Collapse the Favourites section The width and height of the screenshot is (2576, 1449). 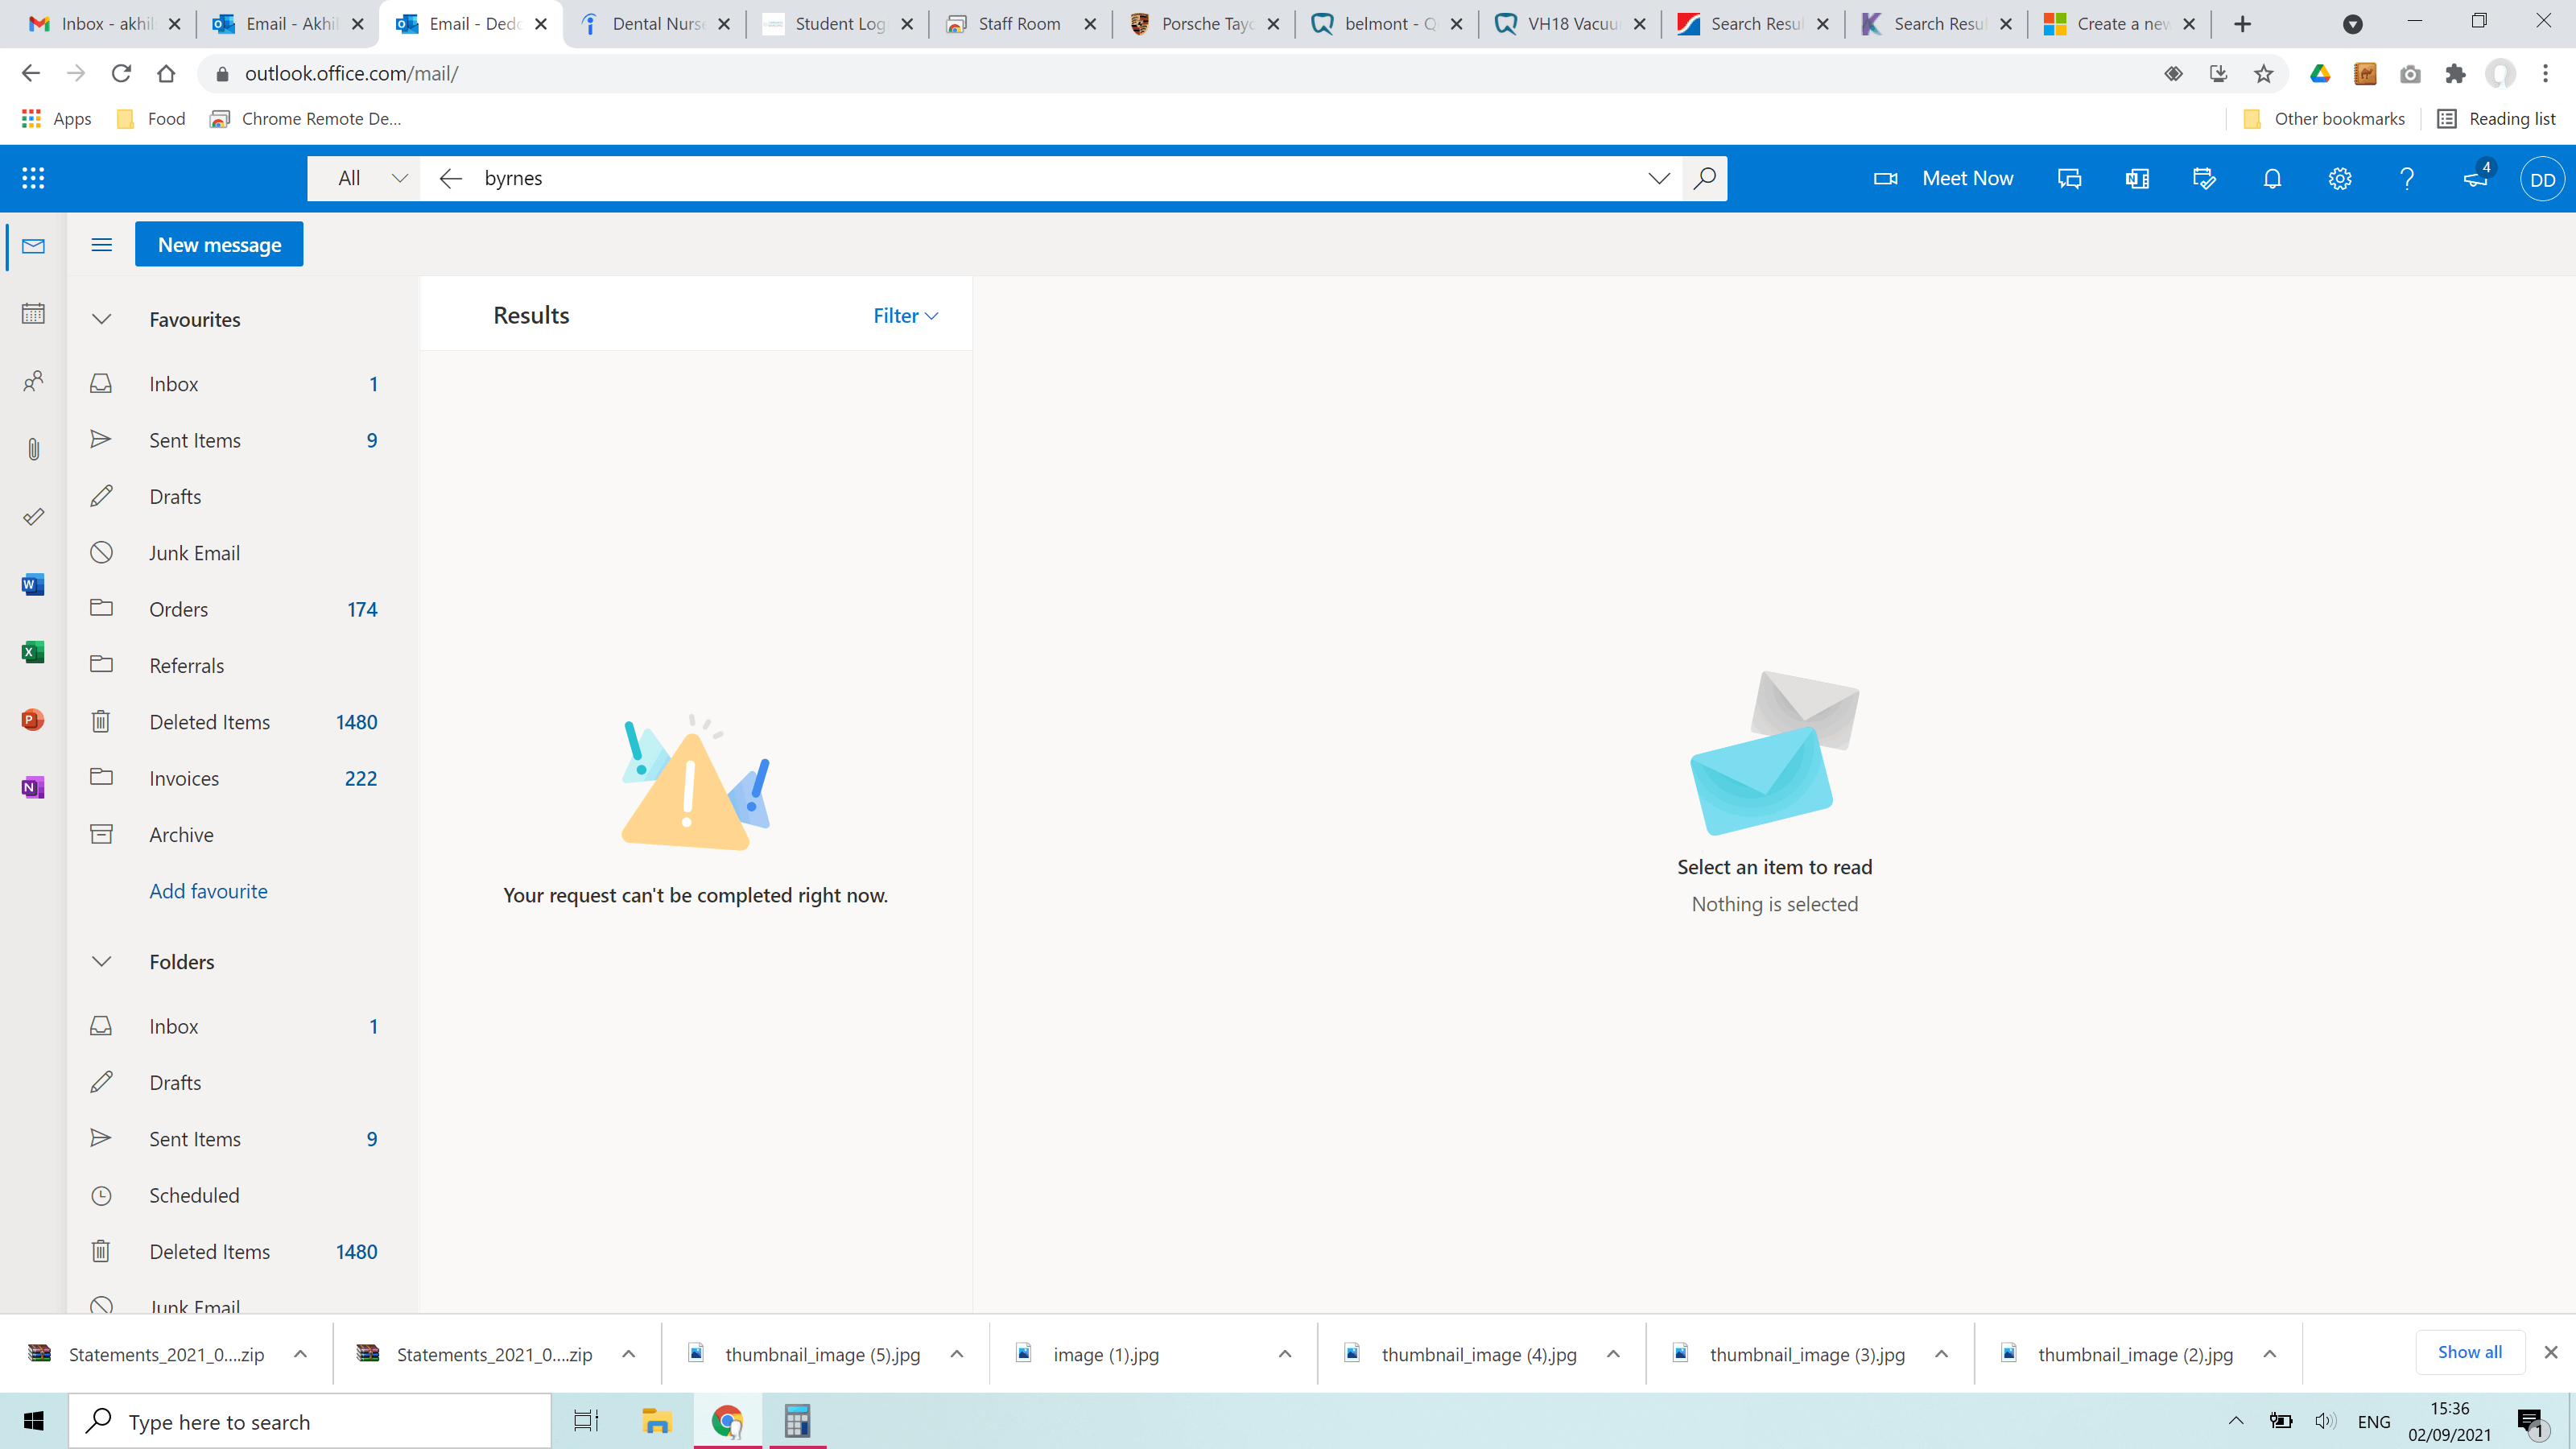click(101, 319)
